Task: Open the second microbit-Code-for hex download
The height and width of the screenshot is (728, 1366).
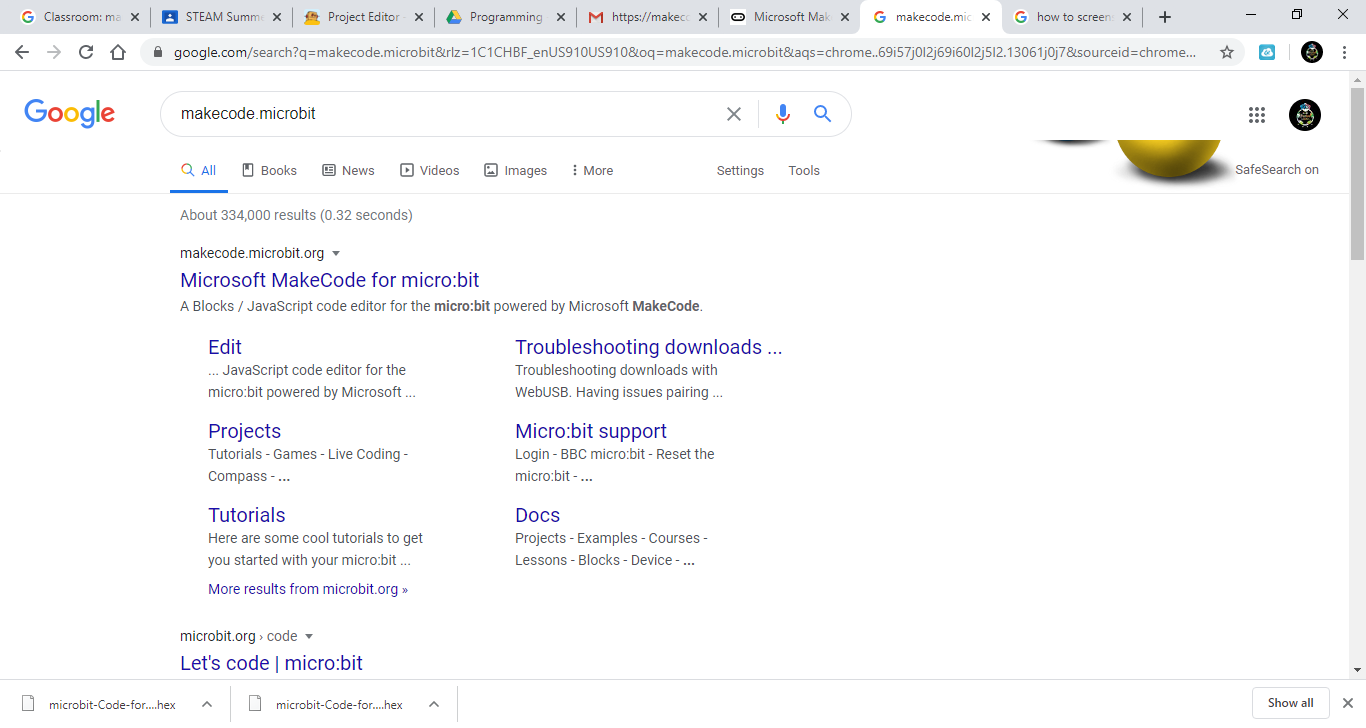Action: [x=339, y=704]
